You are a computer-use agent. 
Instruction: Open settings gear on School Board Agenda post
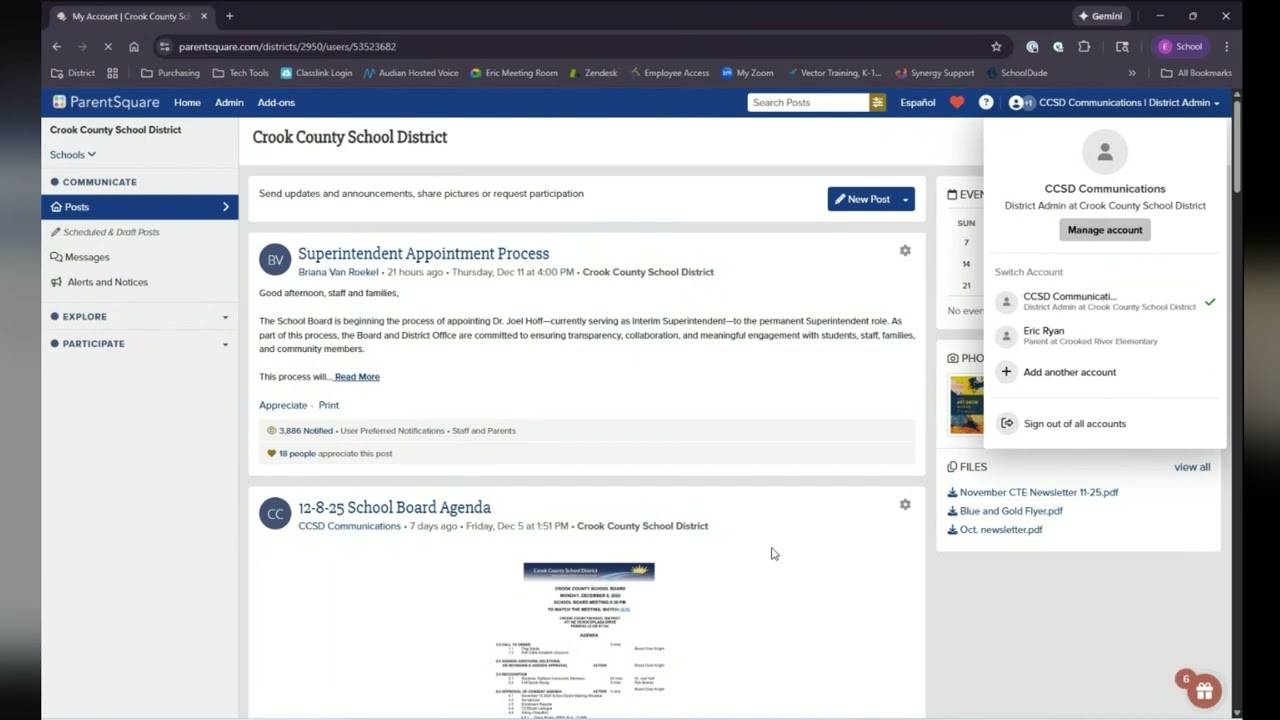pos(905,505)
